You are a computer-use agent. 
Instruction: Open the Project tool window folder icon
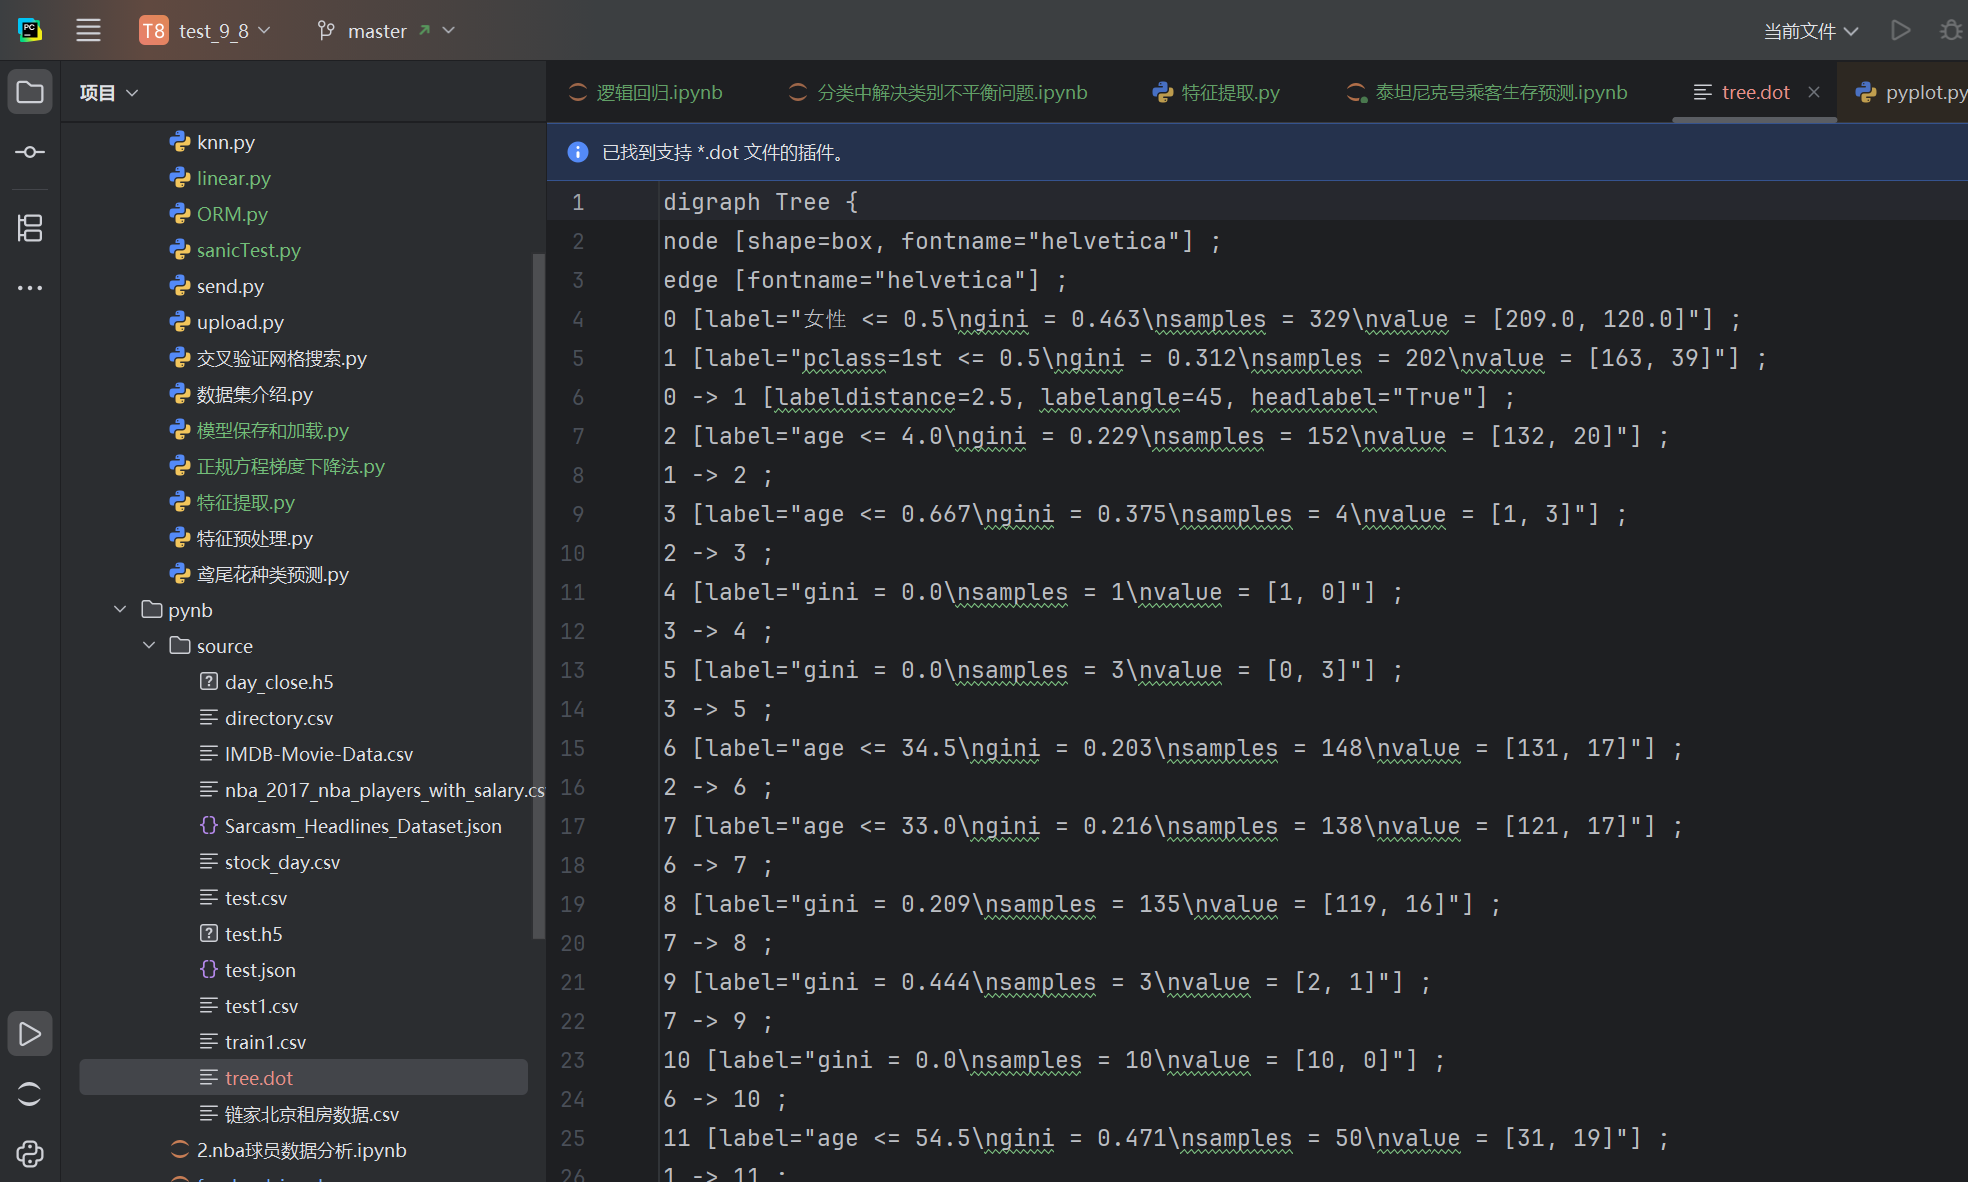pyautogui.click(x=30, y=92)
